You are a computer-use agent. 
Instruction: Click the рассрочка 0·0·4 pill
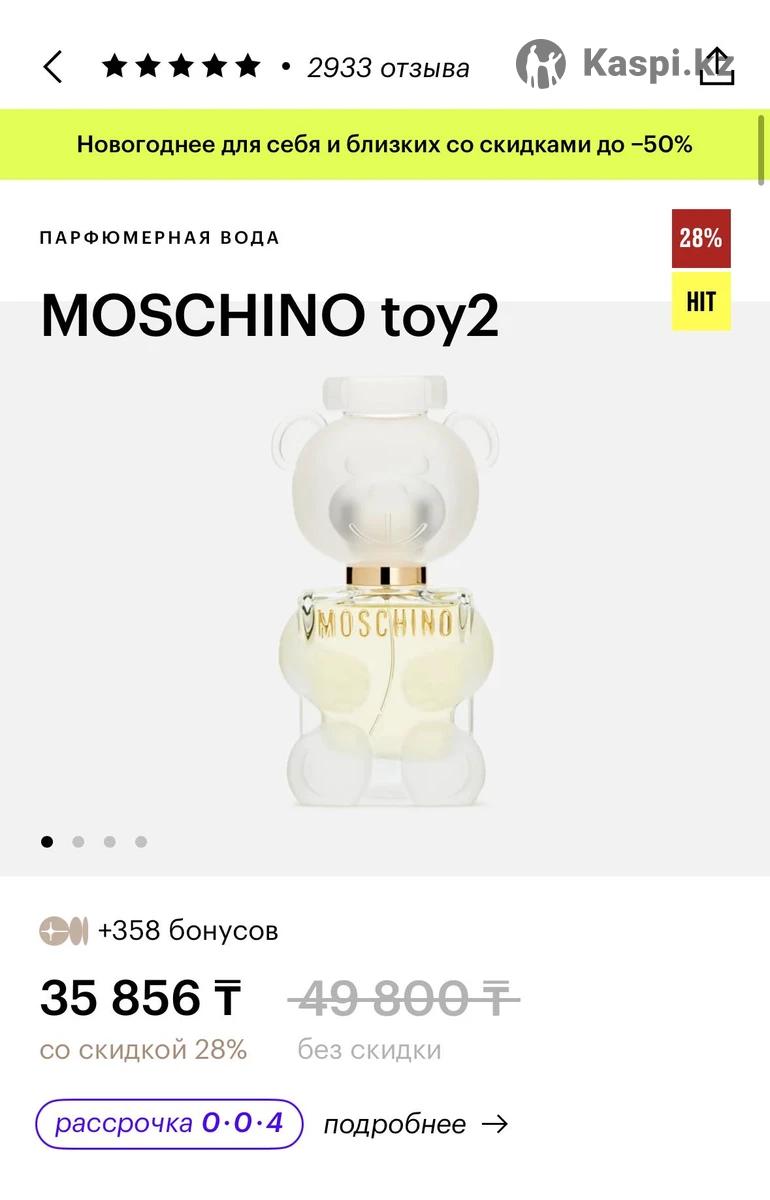pyautogui.click(x=169, y=1123)
